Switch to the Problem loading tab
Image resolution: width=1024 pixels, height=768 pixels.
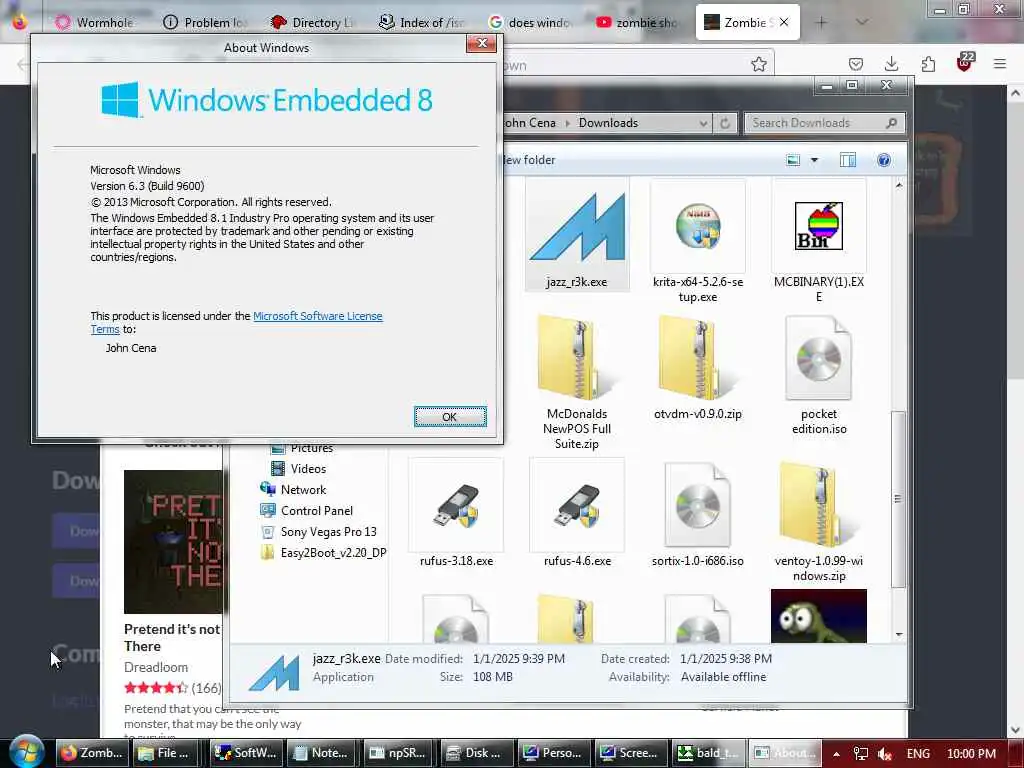tap(205, 22)
